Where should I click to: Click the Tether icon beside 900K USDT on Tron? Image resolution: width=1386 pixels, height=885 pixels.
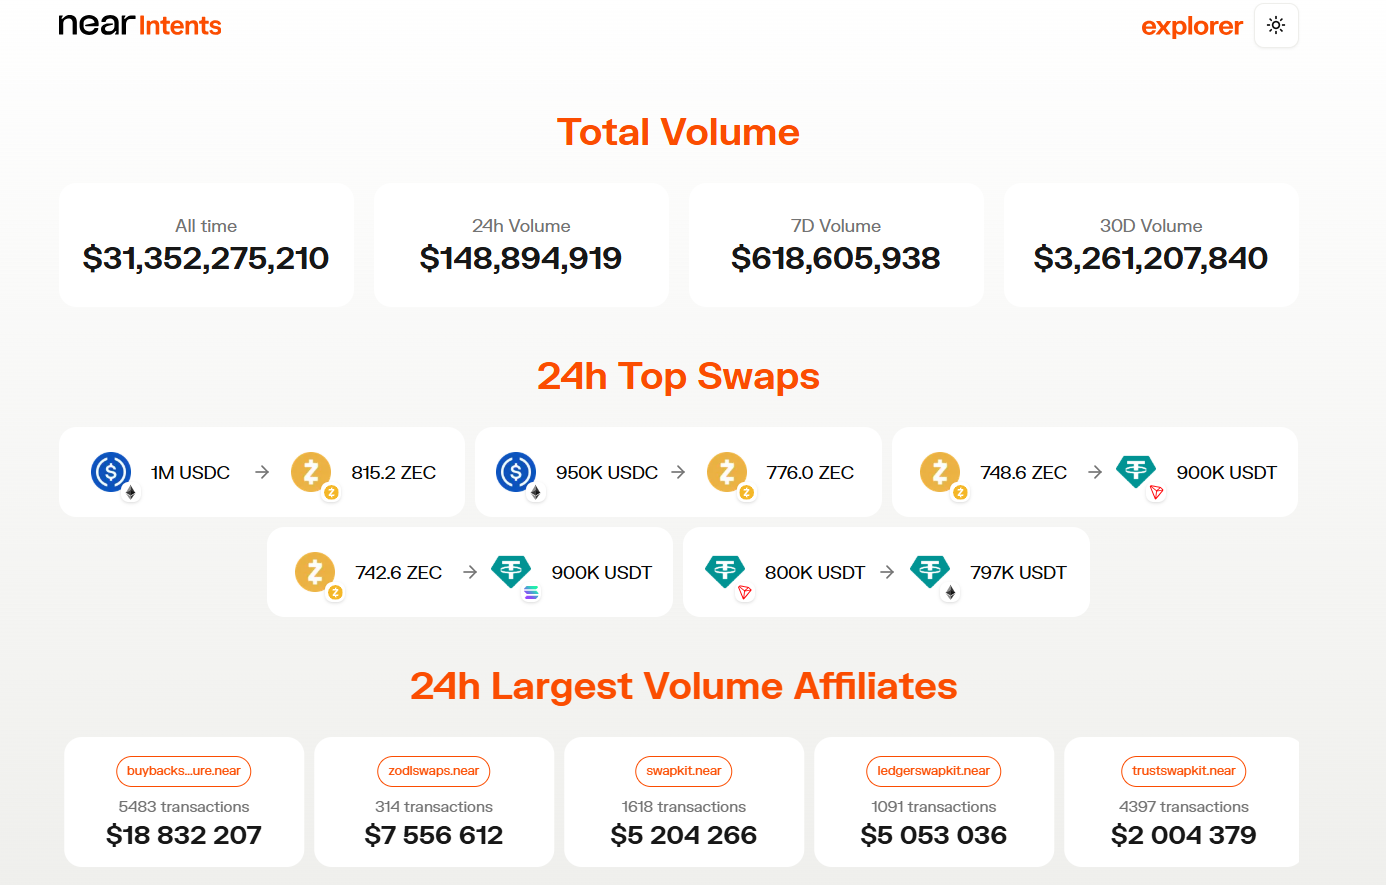(1136, 471)
